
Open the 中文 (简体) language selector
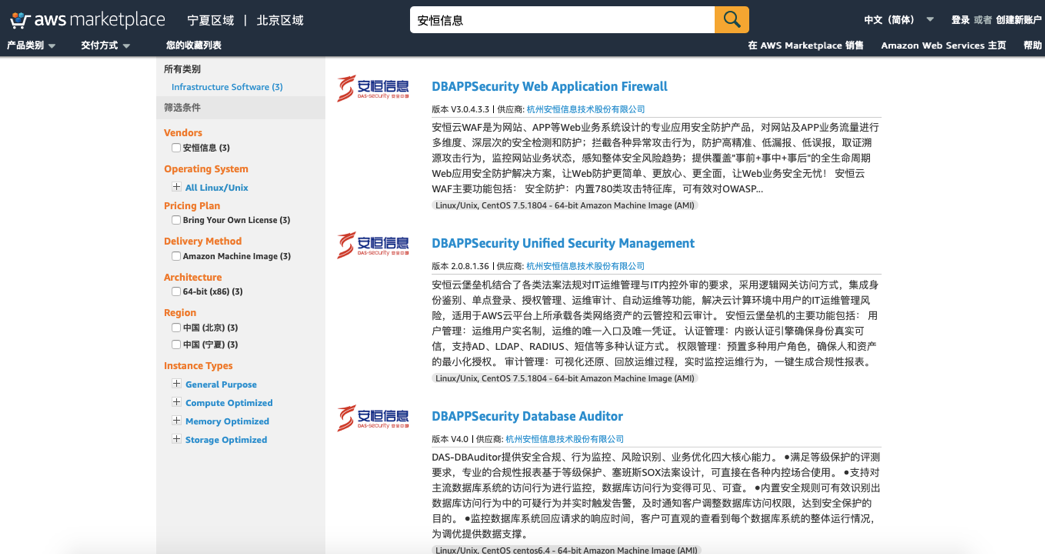[x=898, y=20]
